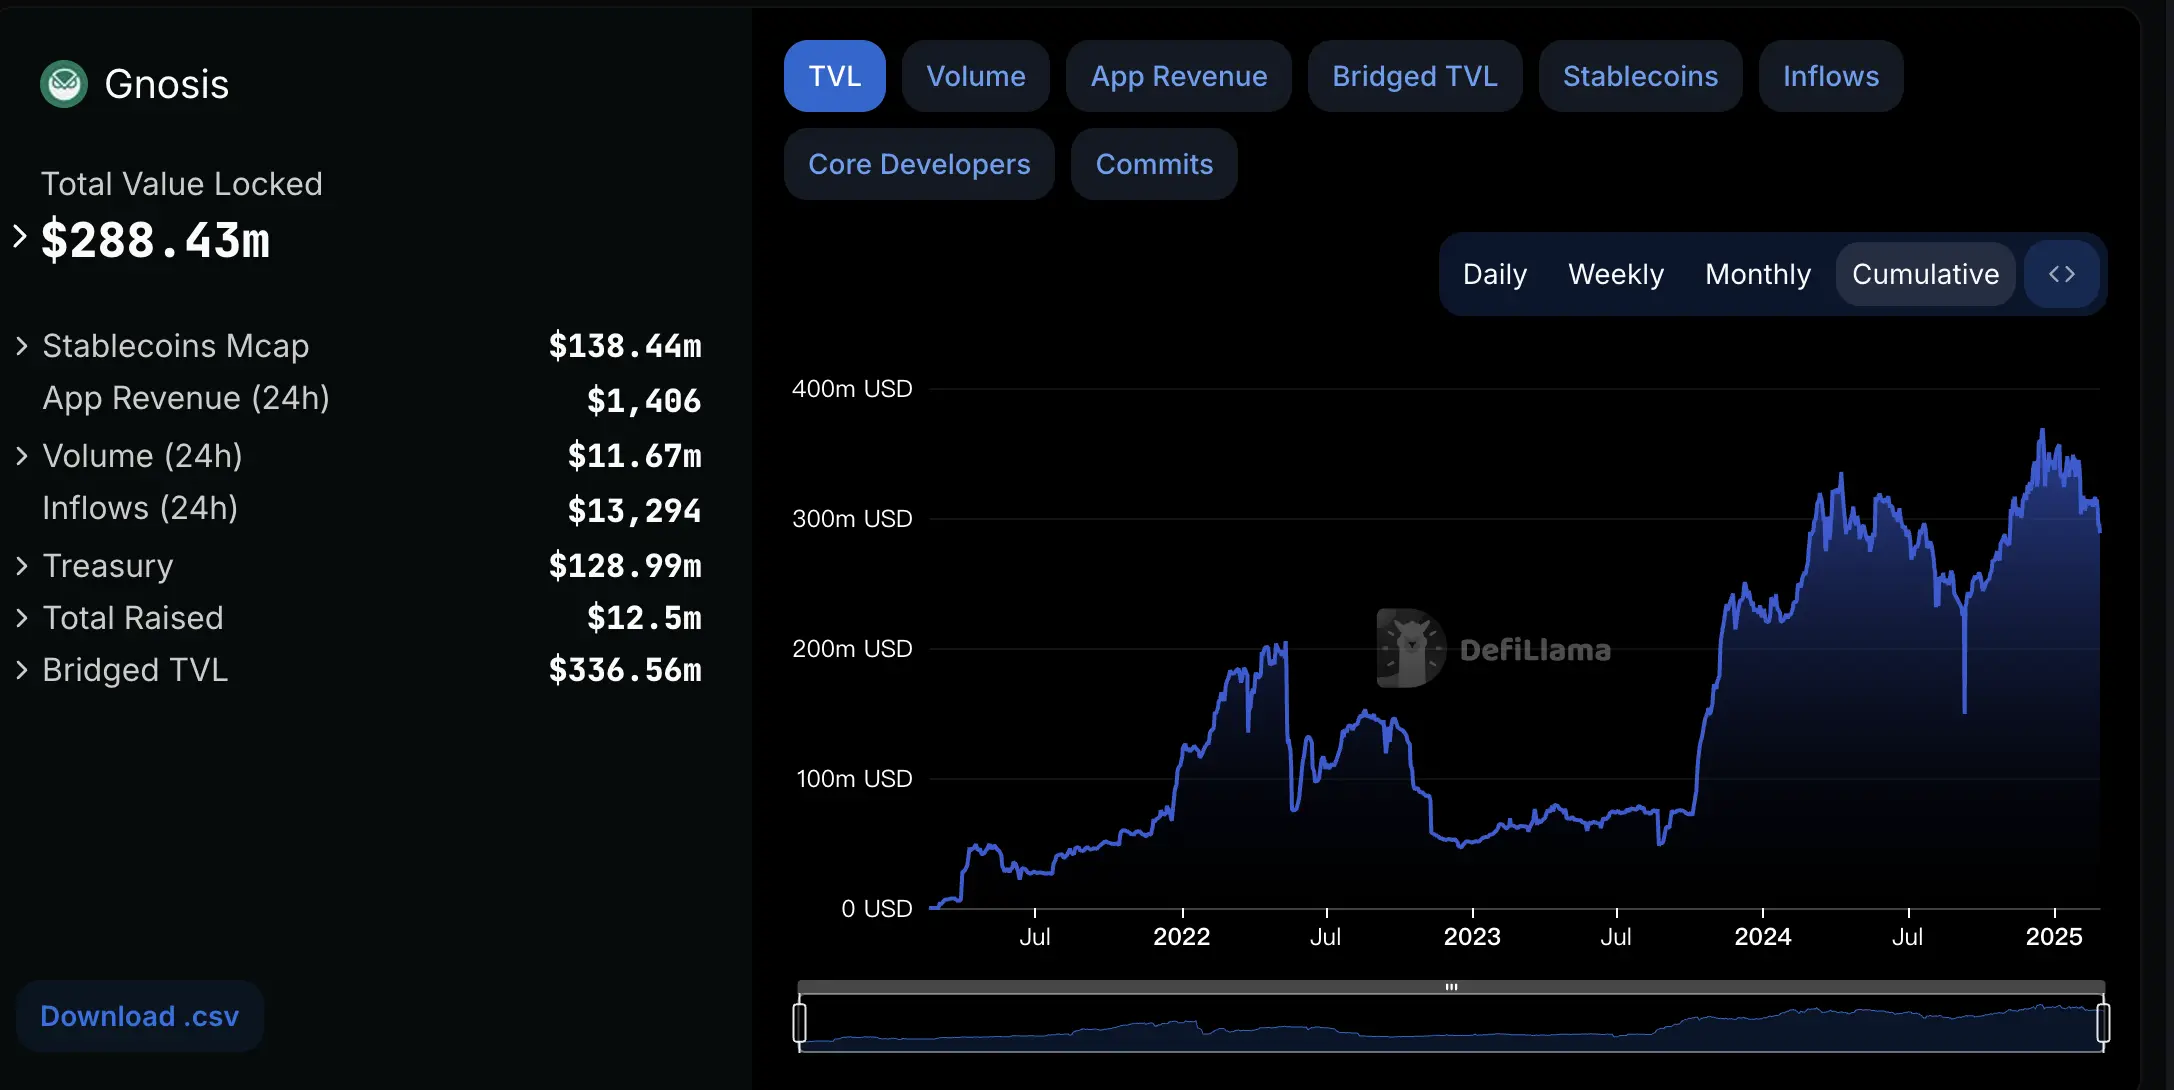Select the TVL chart tab
Image resolution: width=2174 pixels, height=1090 pixels.
tap(833, 75)
